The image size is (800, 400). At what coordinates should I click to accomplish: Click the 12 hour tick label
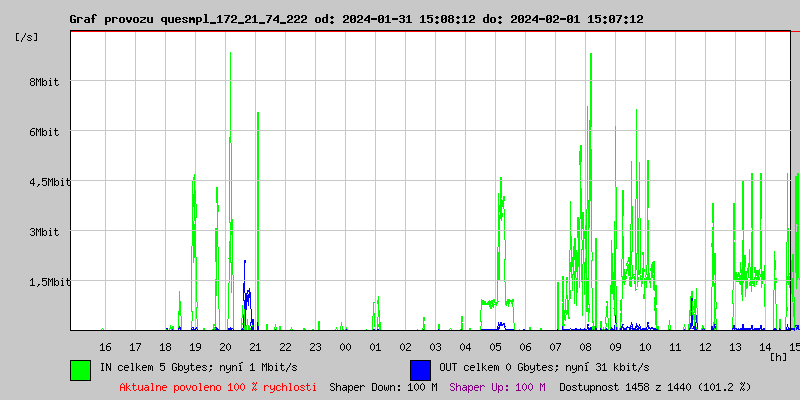(x=705, y=347)
